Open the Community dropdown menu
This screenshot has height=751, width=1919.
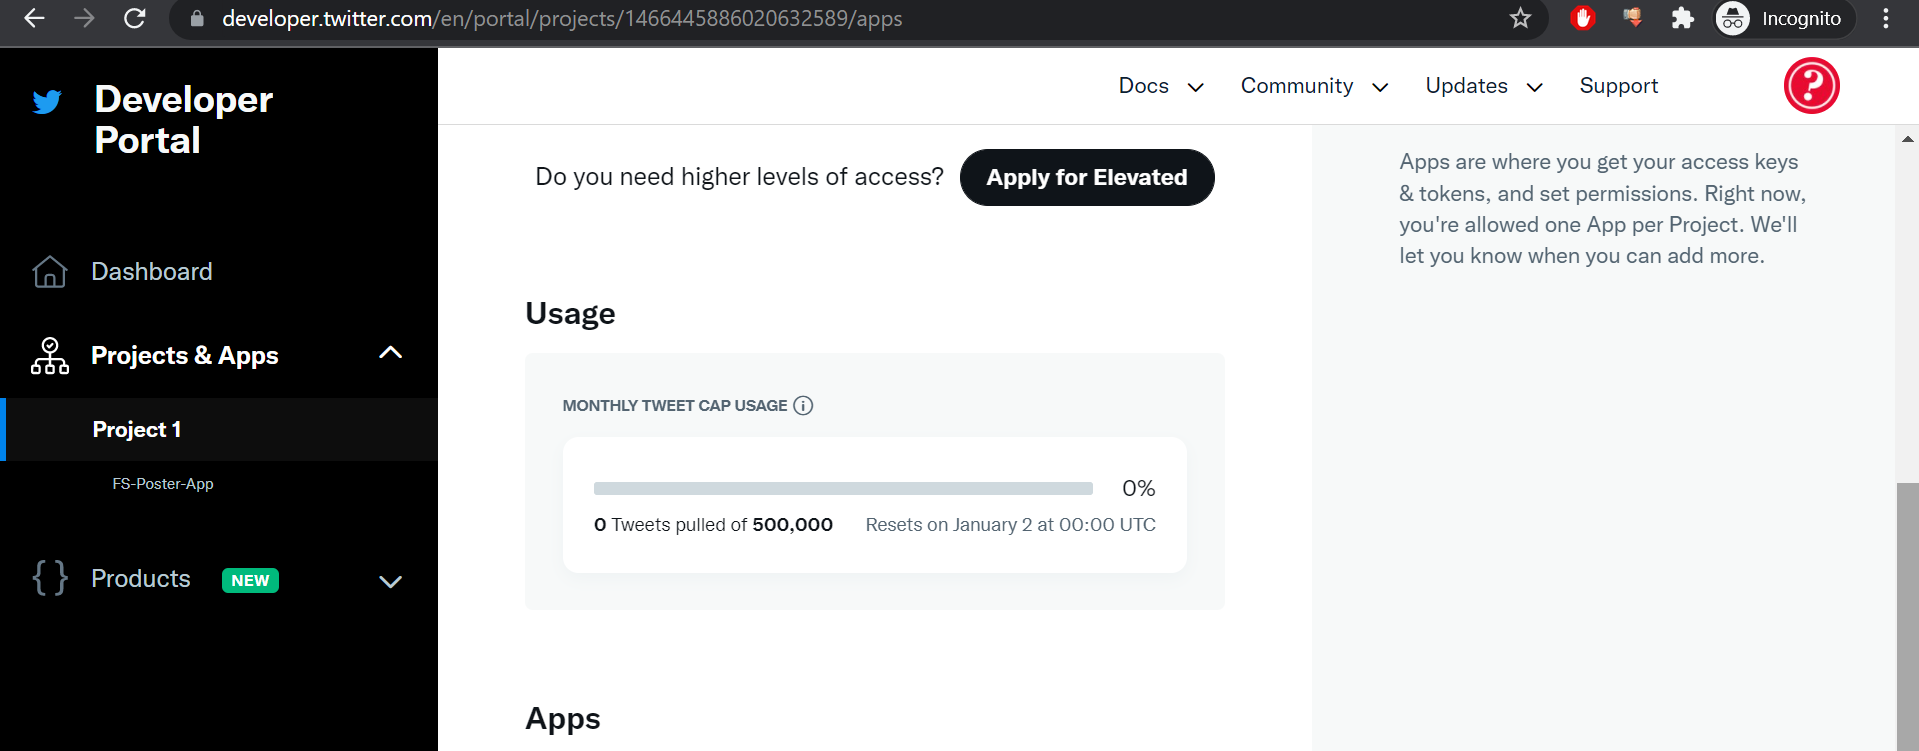point(1314,86)
